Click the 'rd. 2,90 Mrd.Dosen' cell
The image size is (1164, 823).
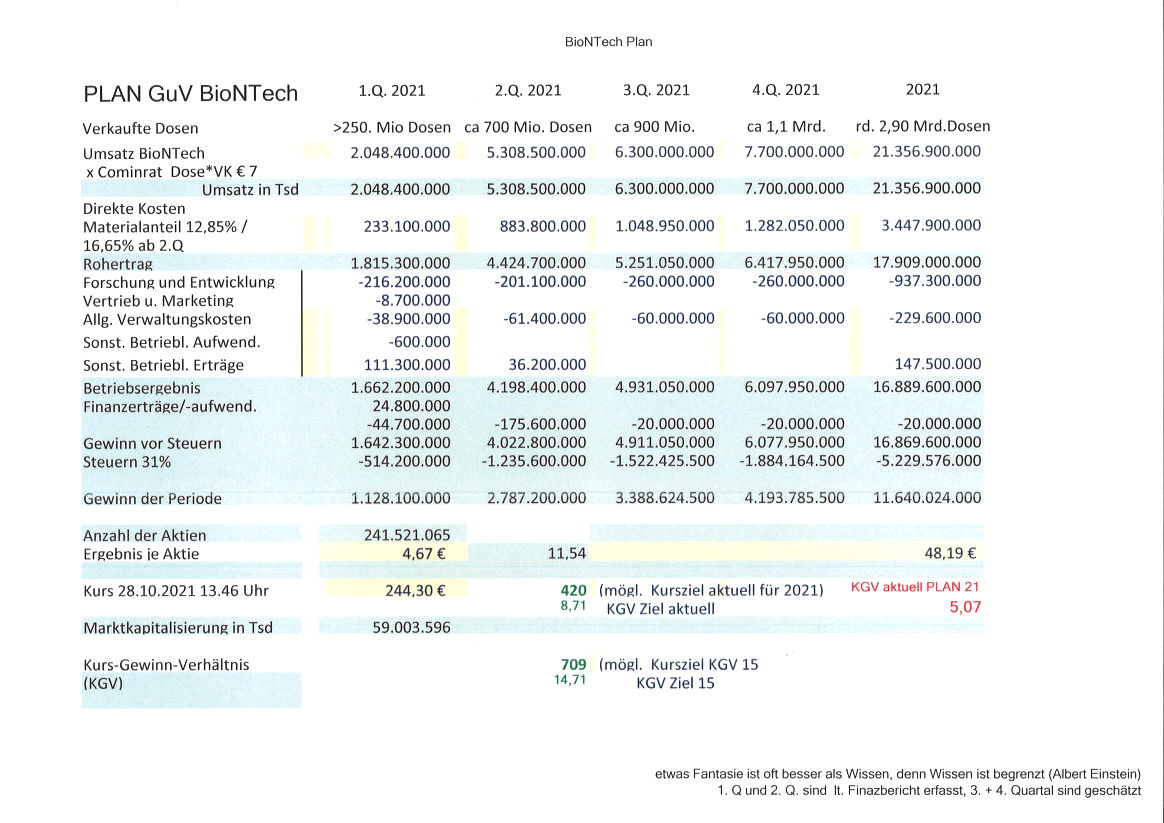point(923,126)
